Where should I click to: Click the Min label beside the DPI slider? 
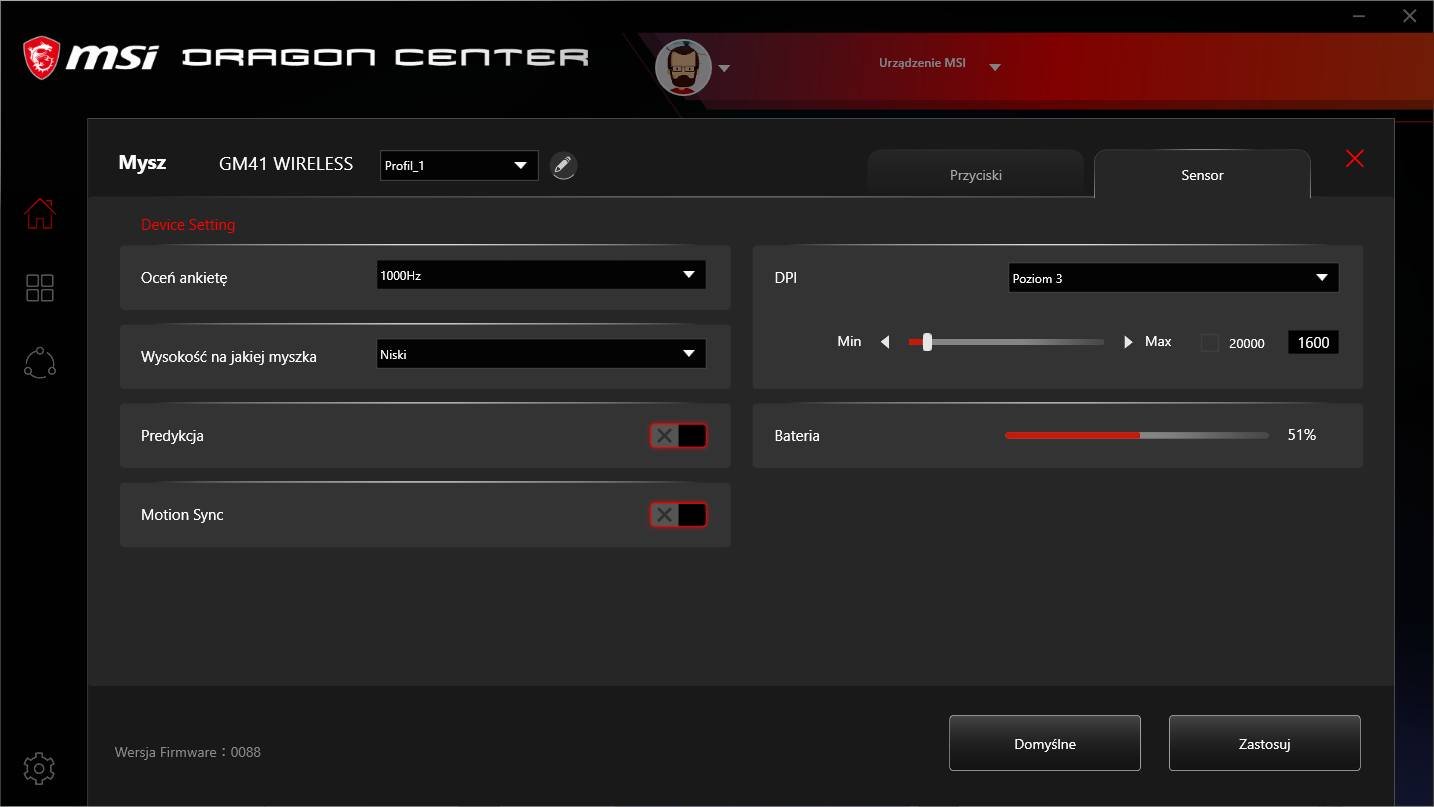pos(849,342)
